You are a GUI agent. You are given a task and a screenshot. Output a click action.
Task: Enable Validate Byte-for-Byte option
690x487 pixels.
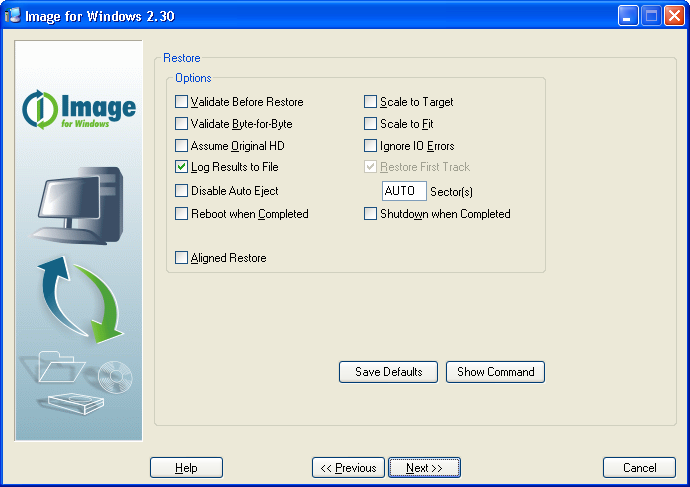[x=181, y=124]
